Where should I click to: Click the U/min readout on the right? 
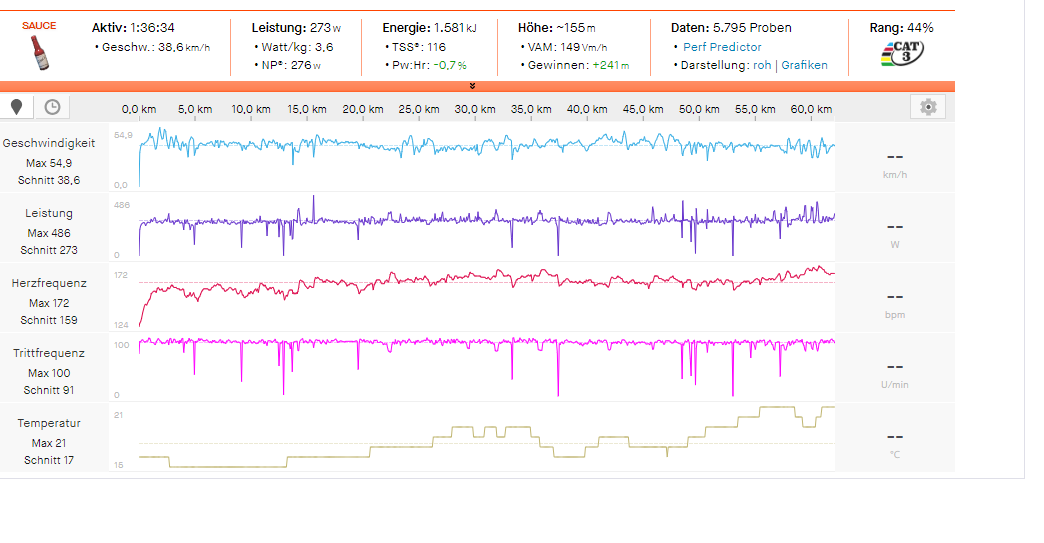895,375
